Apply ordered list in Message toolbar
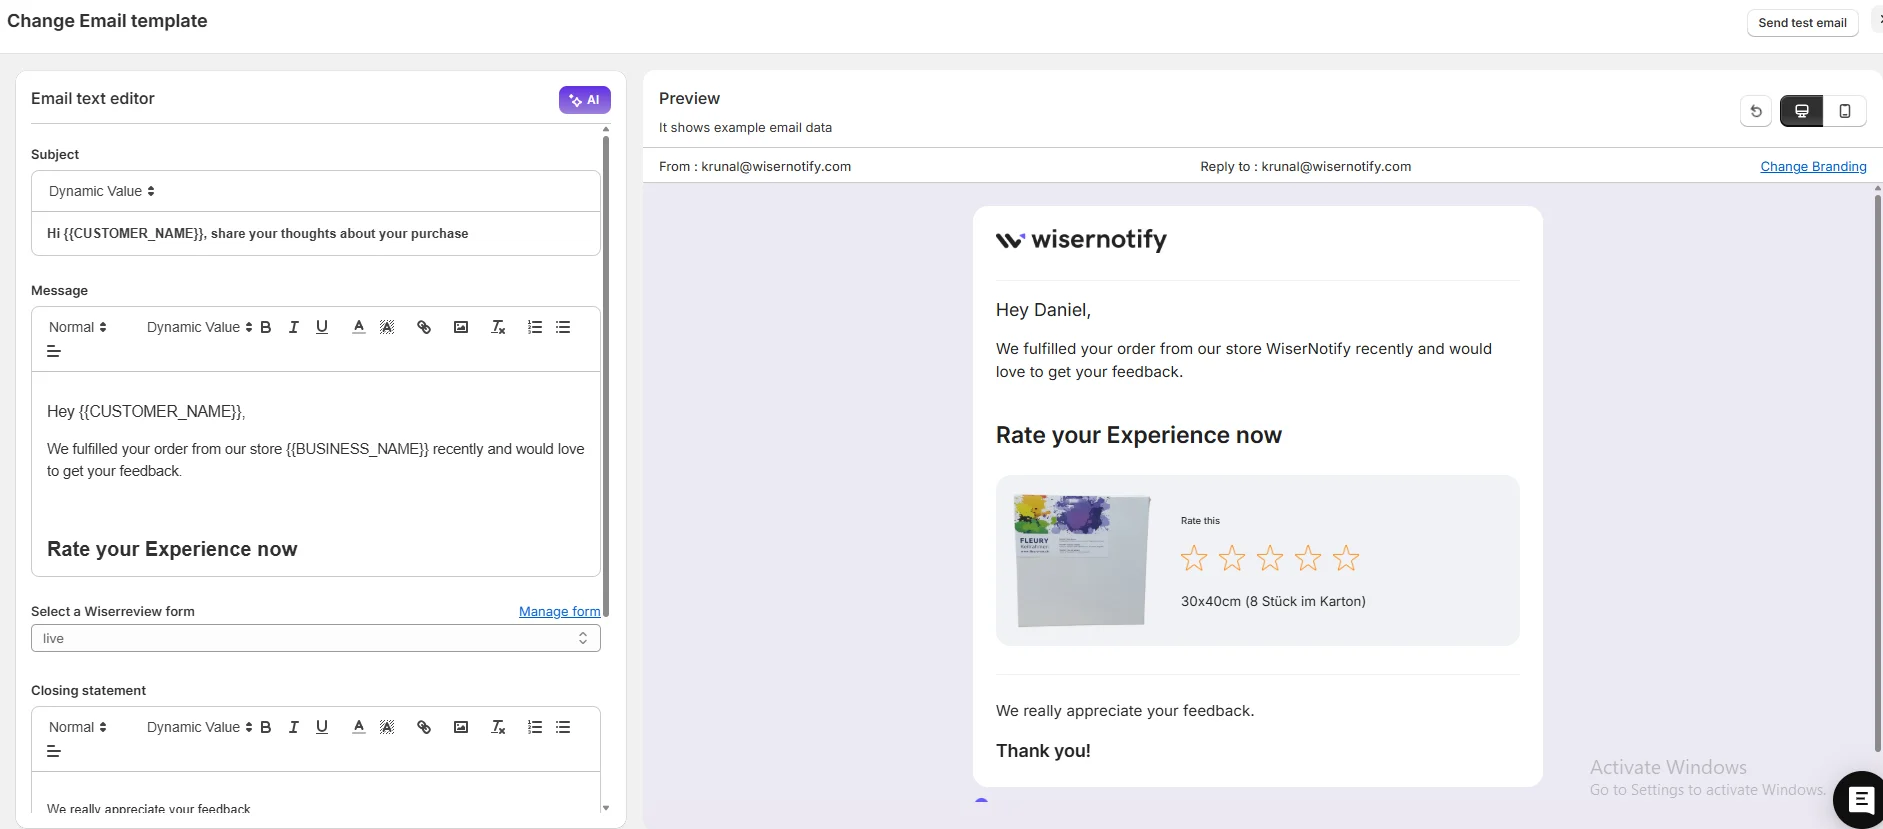The image size is (1883, 829). click(x=535, y=327)
